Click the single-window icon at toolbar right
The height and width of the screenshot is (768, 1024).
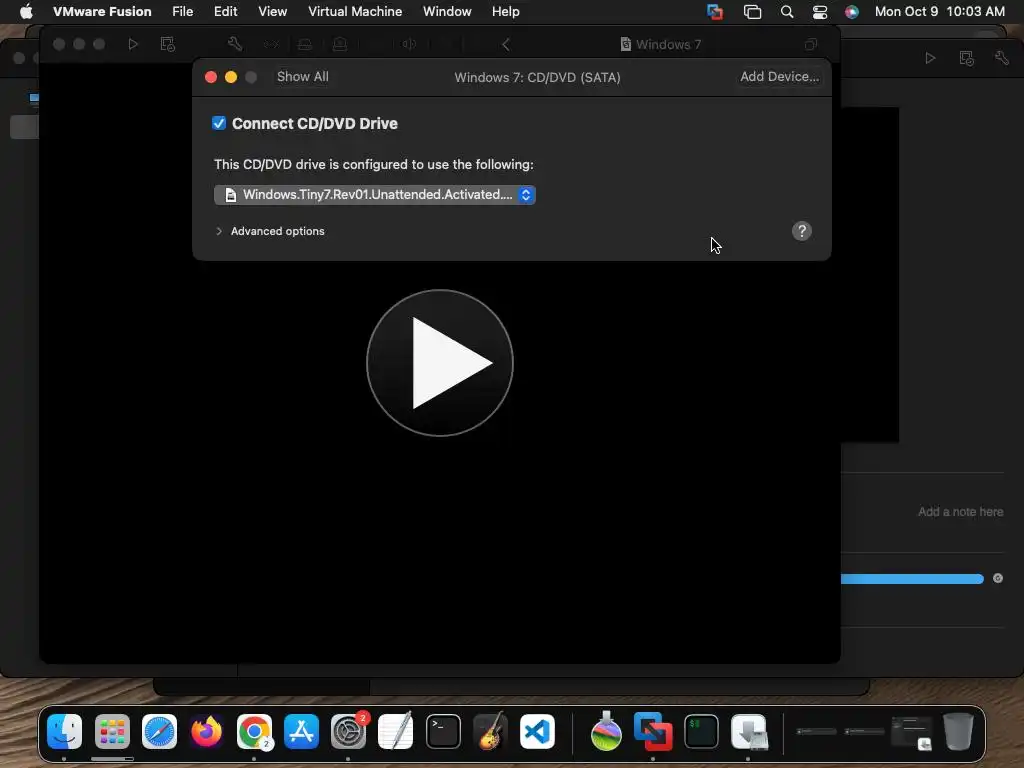pos(811,44)
